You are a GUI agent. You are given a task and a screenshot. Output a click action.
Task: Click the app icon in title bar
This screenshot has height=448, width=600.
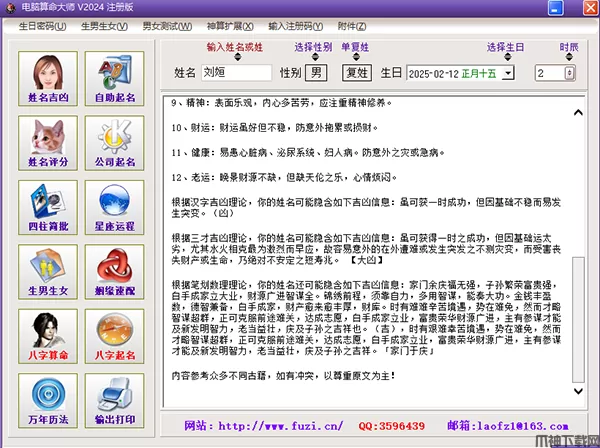click(x=10, y=7)
